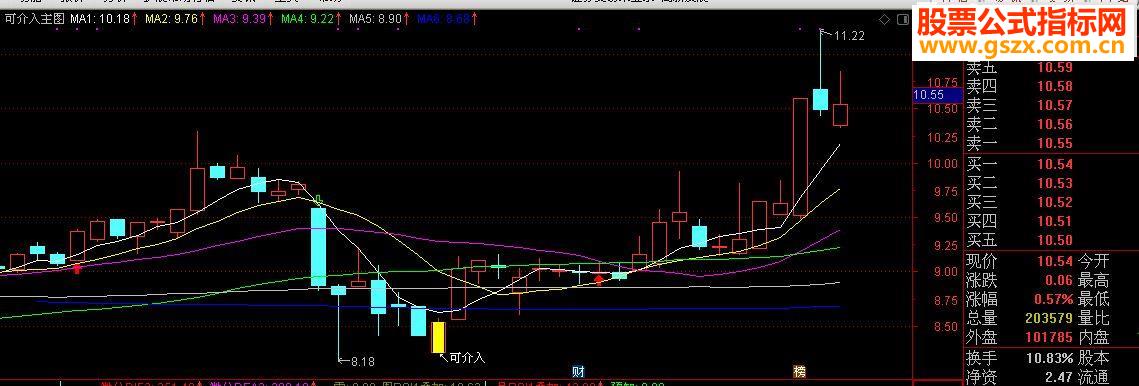
Task: Open the 财 financial marker on the timeline
Action: [x=578, y=371]
